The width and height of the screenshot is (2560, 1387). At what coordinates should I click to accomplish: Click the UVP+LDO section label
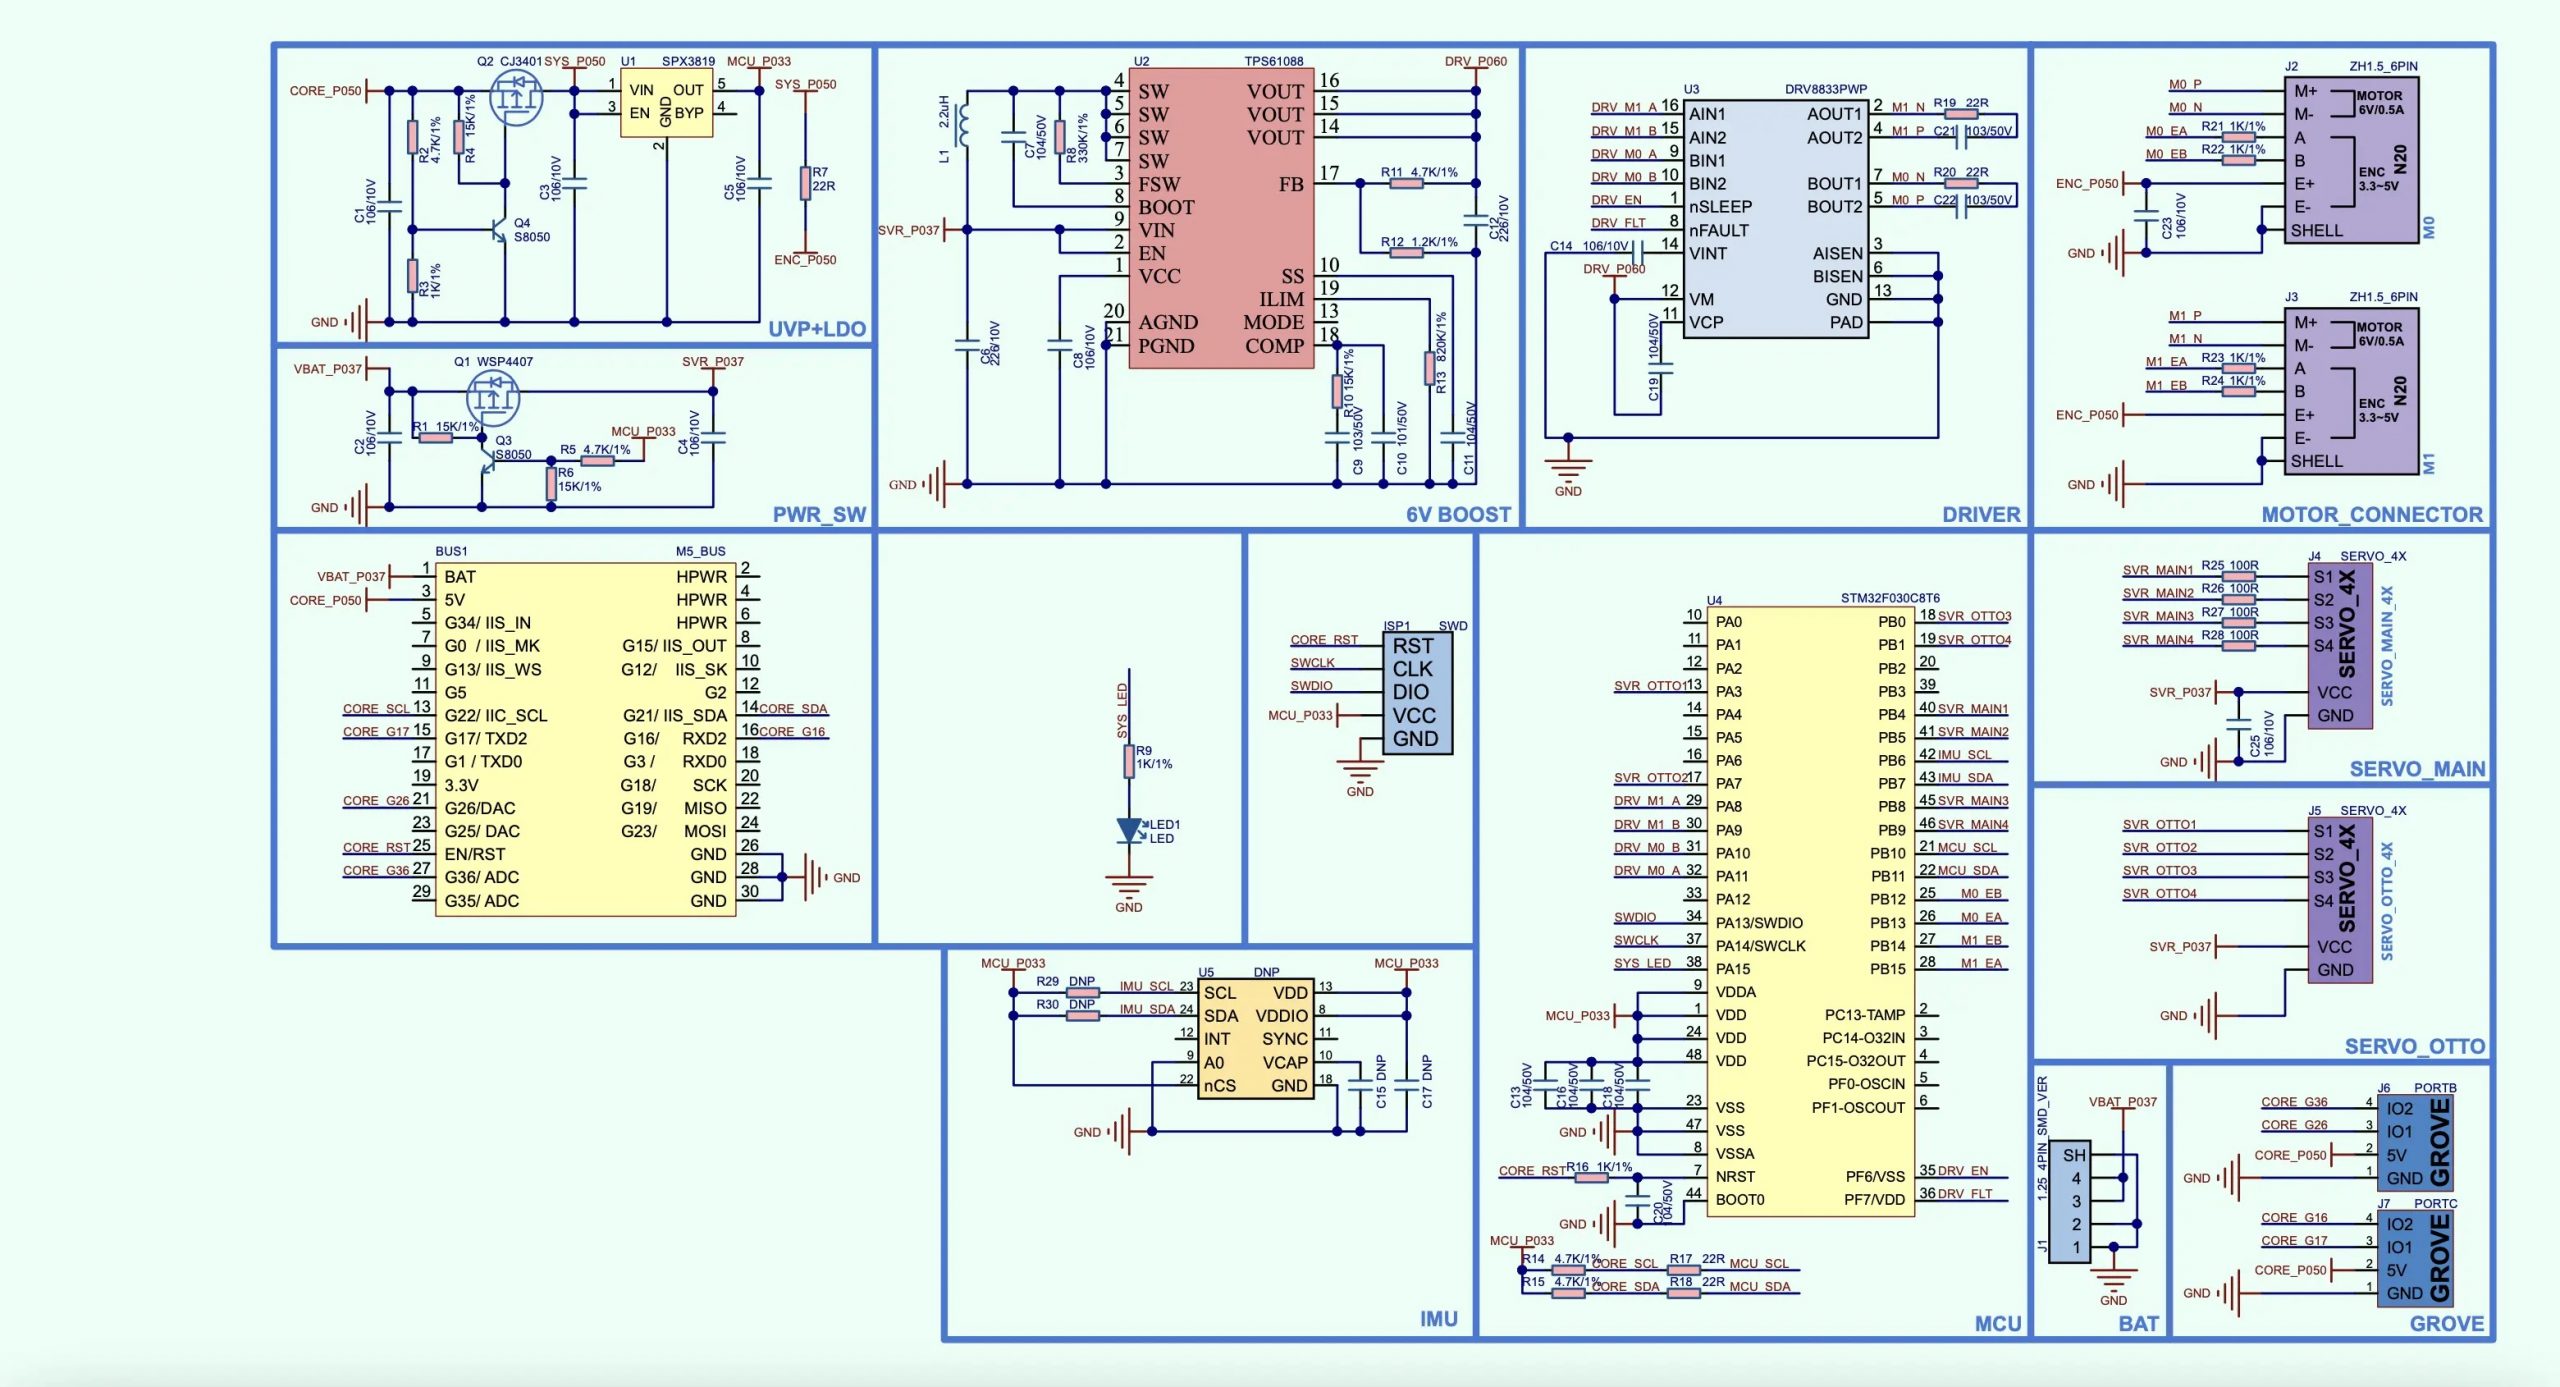(x=817, y=329)
